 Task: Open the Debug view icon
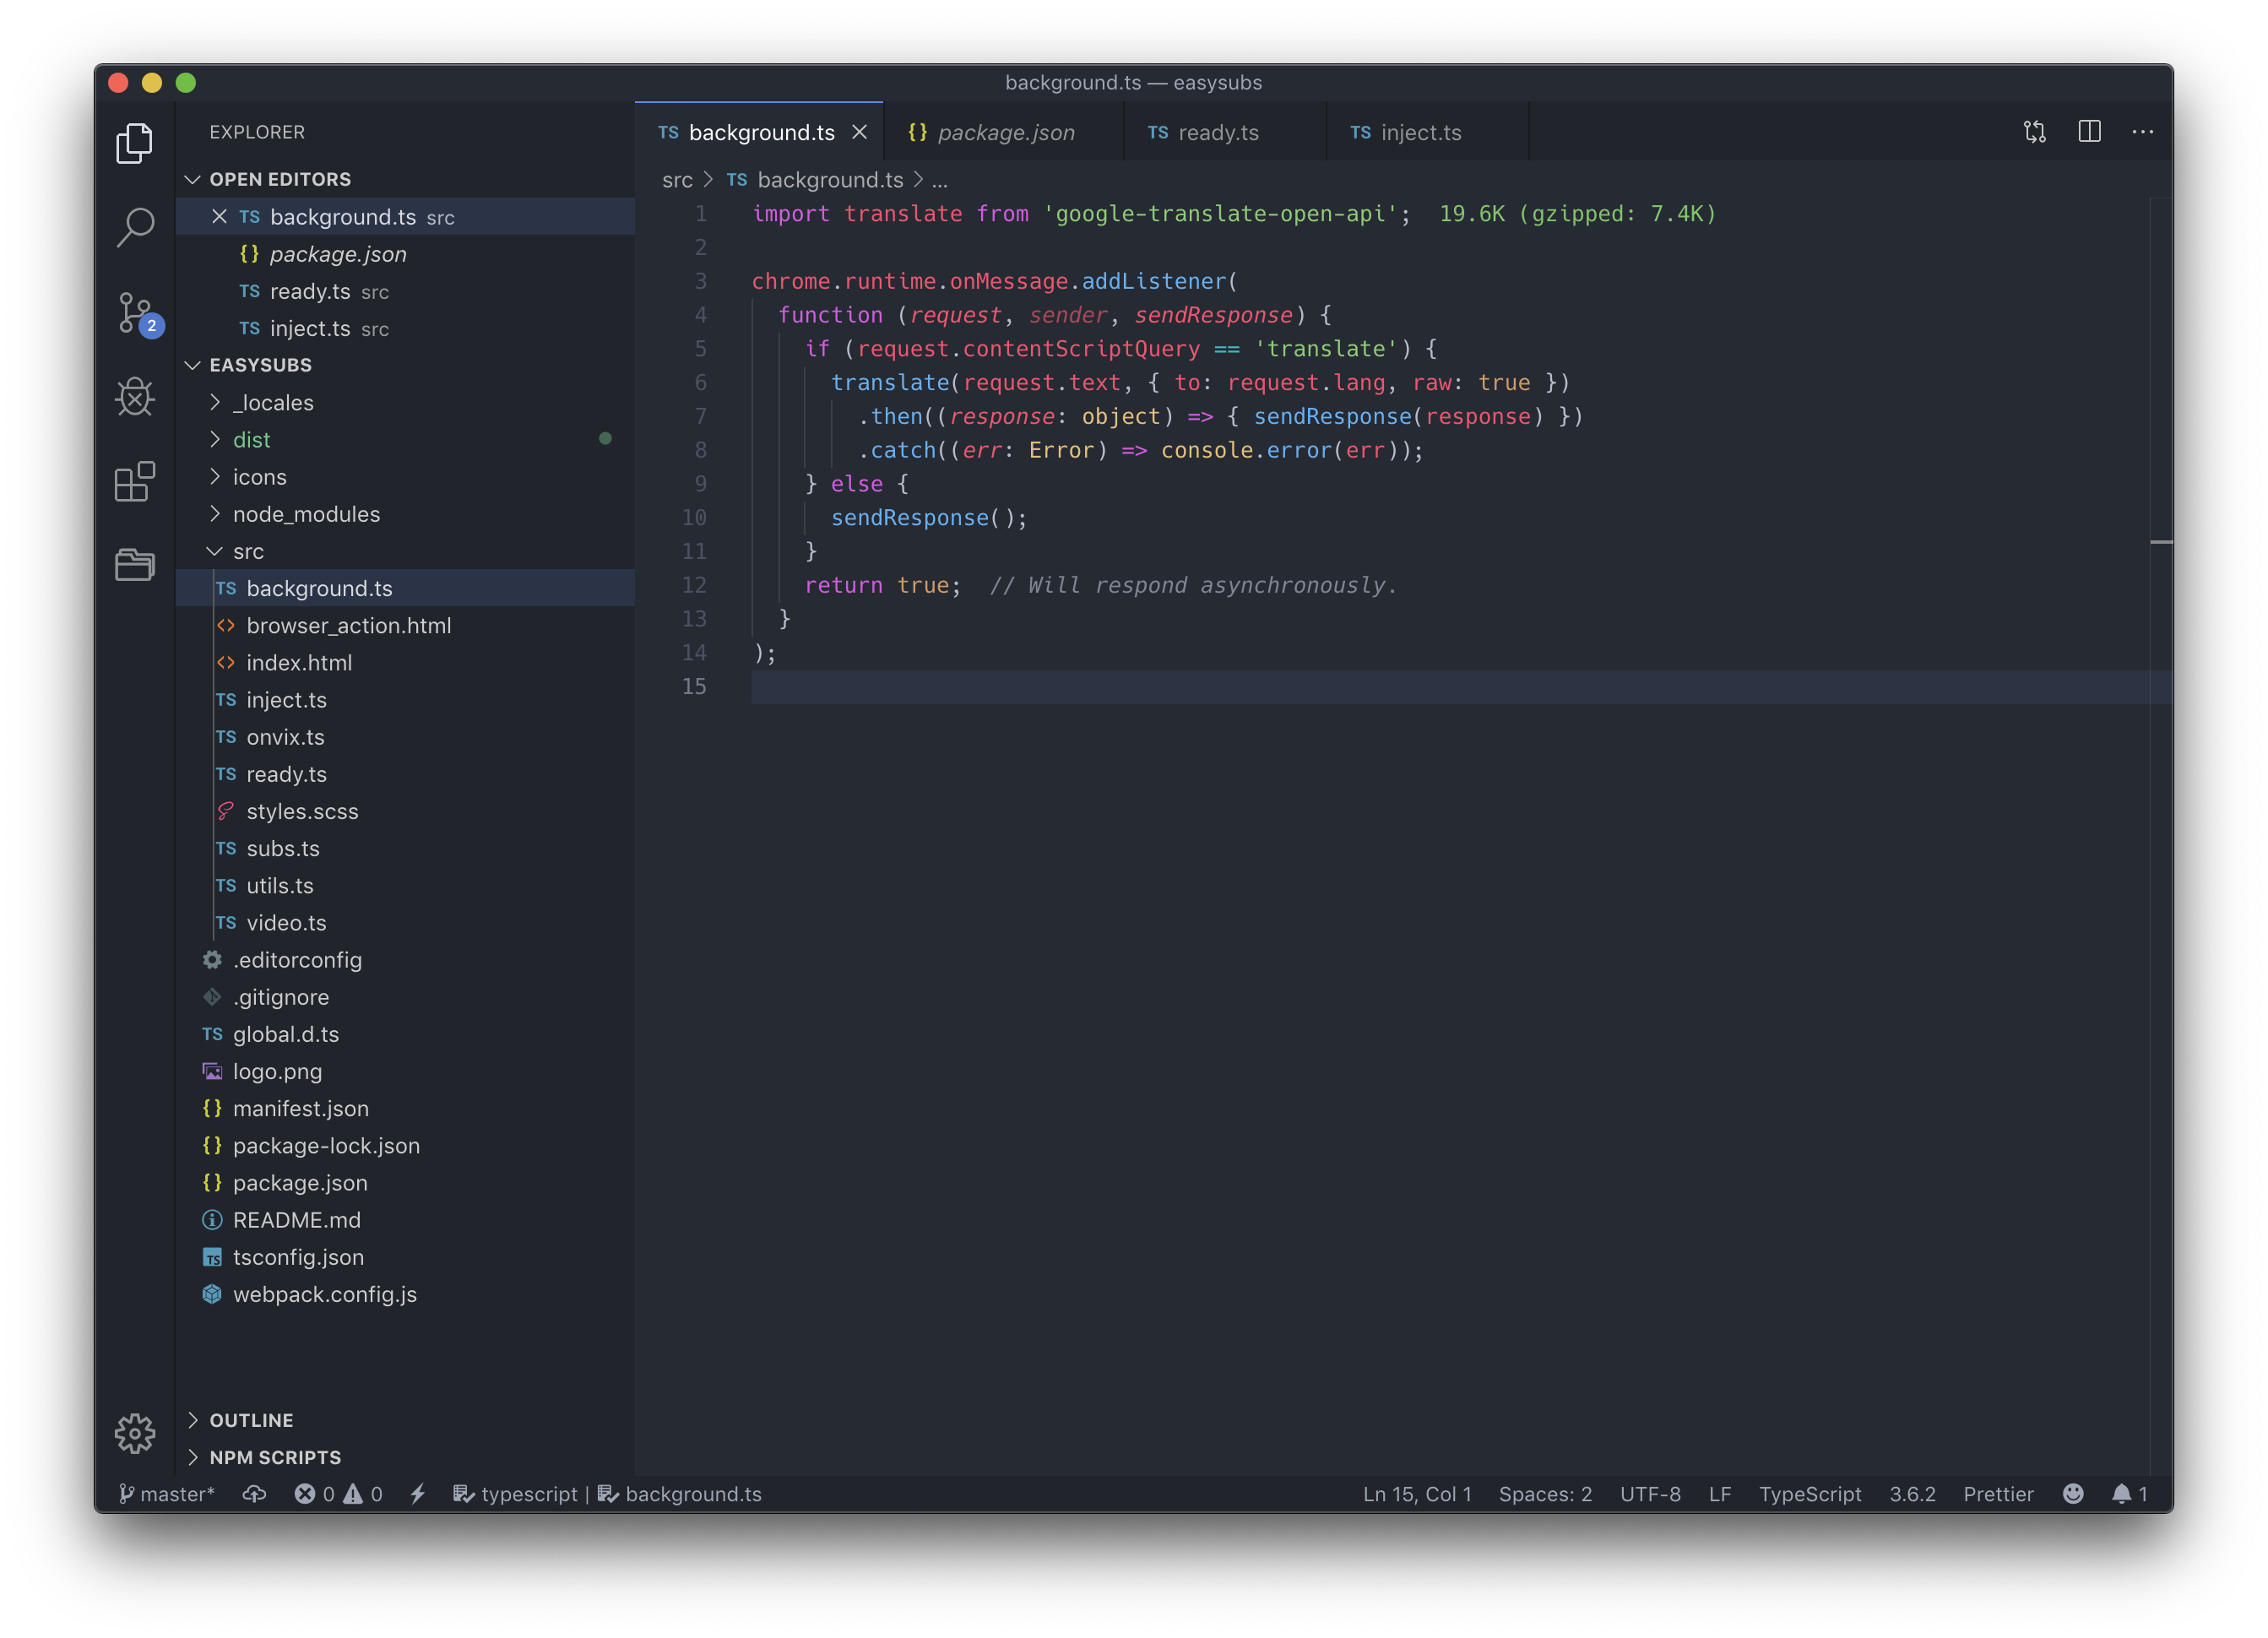point(135,397)
